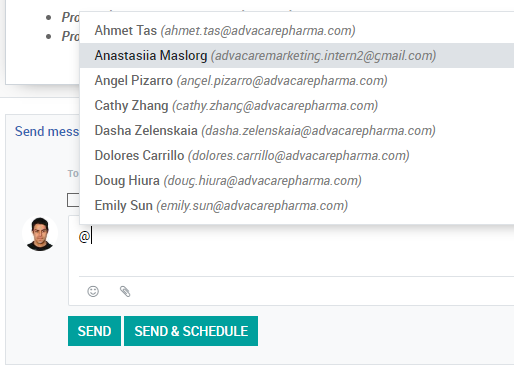Mention Angel Pizarro from the dropdown

tap(297, 80)
